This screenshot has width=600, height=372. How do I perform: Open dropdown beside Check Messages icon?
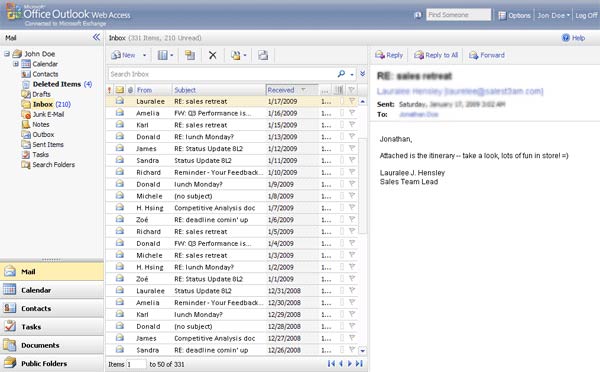pos(245,55)
